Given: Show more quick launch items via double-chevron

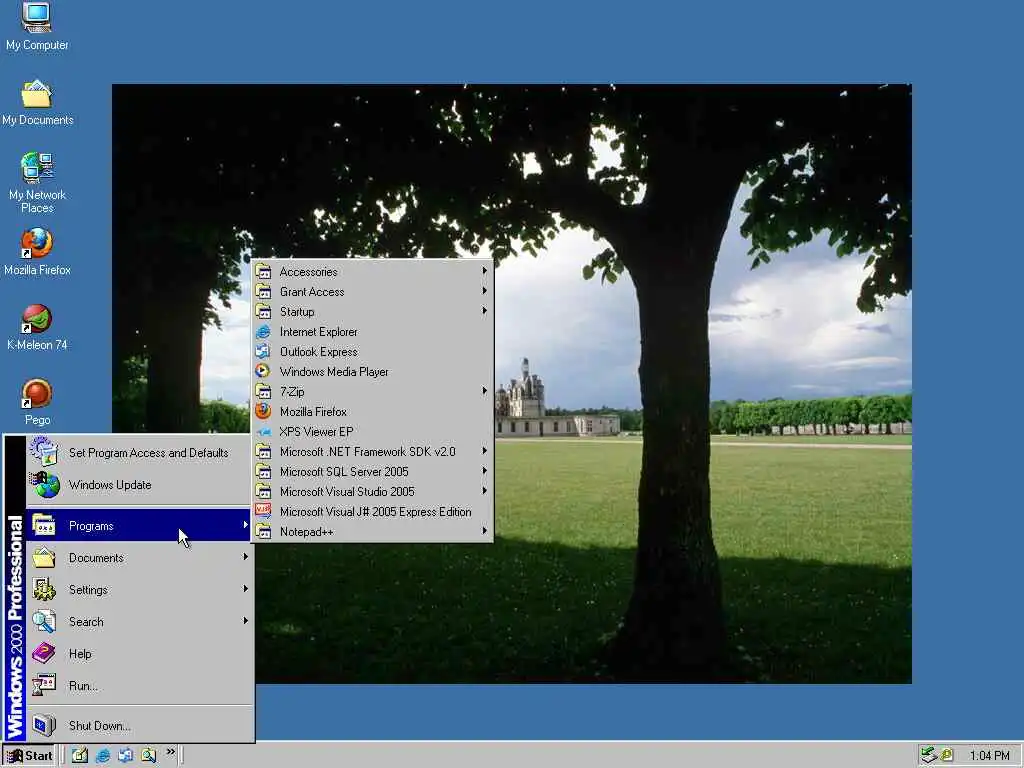Looking at the screenshot, I should pyautogui.click(x=170, y=752).
